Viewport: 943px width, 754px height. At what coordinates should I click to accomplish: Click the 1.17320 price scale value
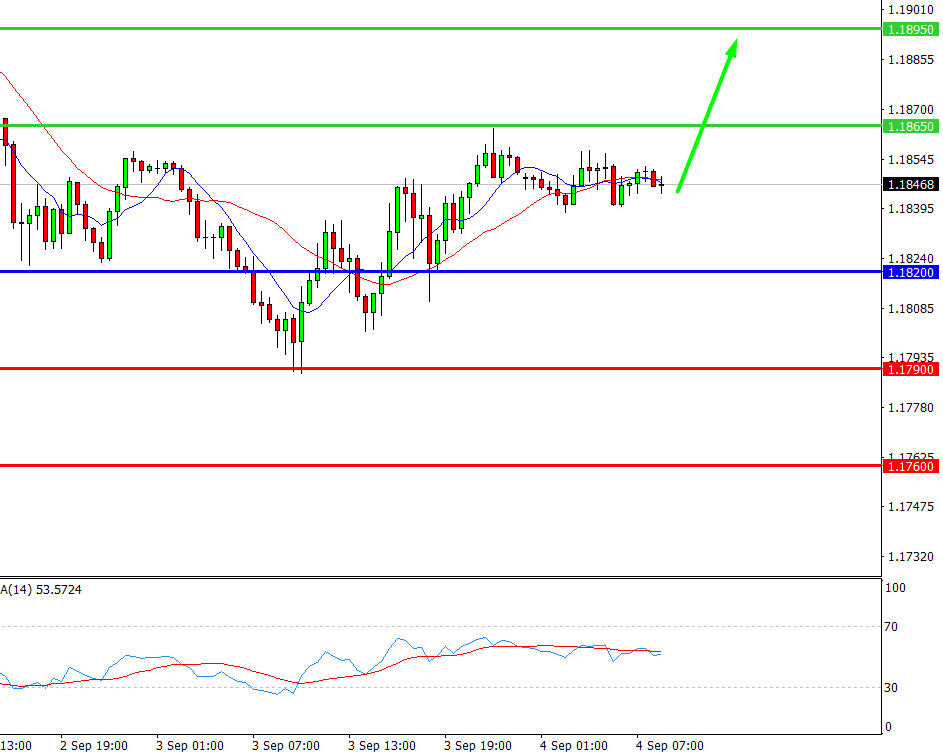click(x=911, y=557)
